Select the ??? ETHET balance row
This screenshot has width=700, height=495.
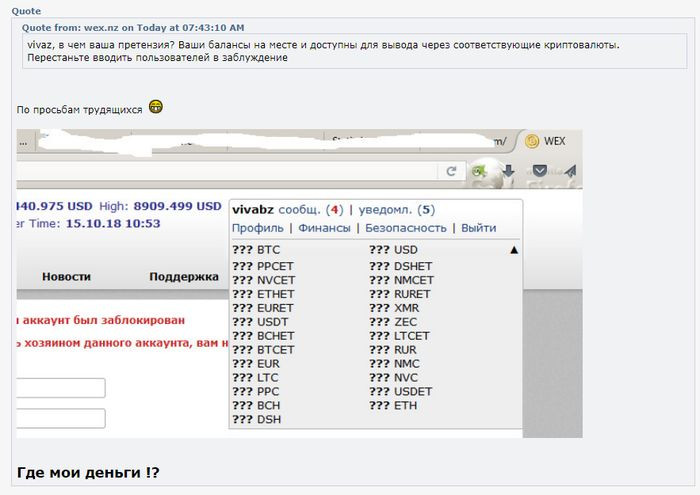pos(263,295)
